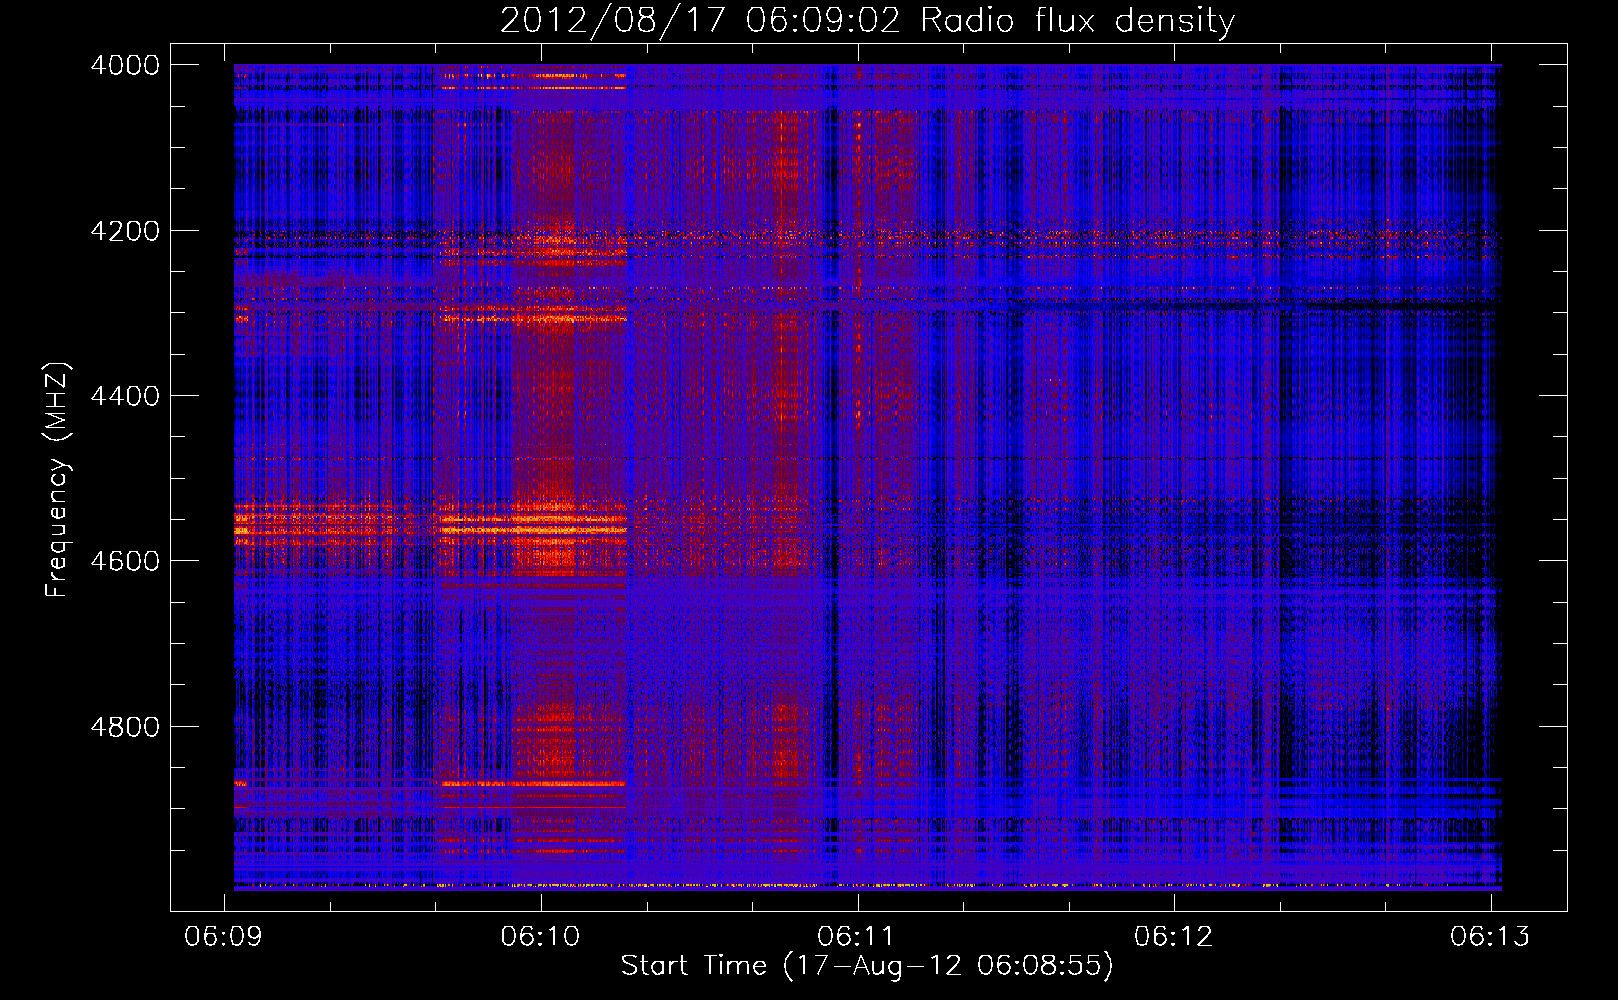This screenshot has width=1618, height=1000.
Task: Click the 'Frequency (MHZ)' axis title
Action: (58, 480)
